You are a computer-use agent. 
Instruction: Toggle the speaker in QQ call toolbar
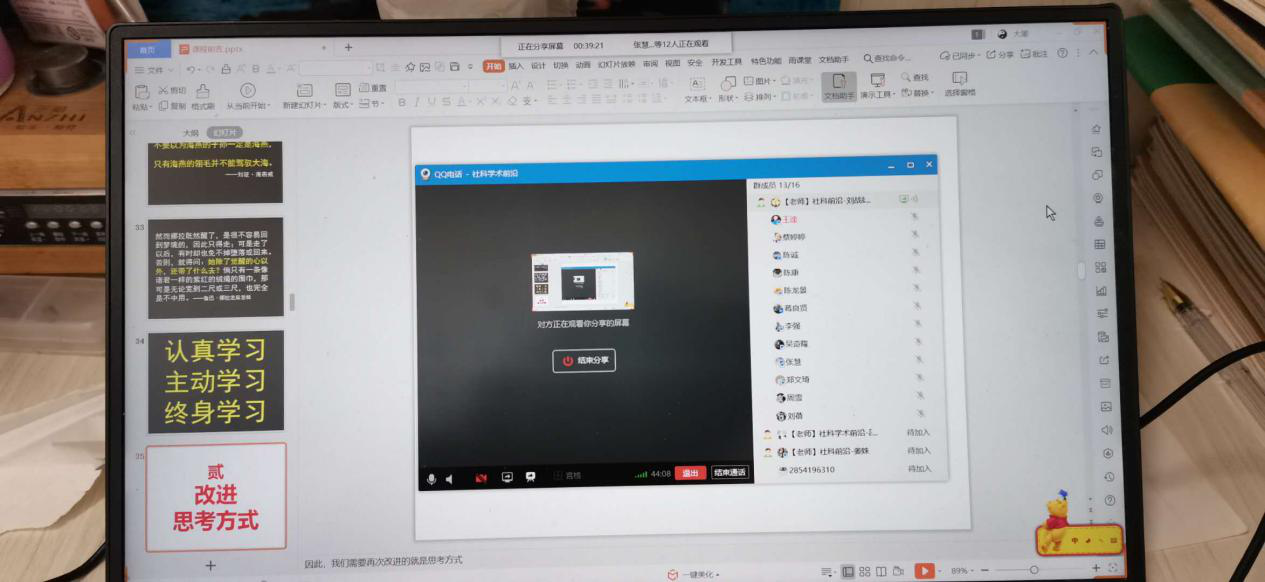click(x=449, y=478)
